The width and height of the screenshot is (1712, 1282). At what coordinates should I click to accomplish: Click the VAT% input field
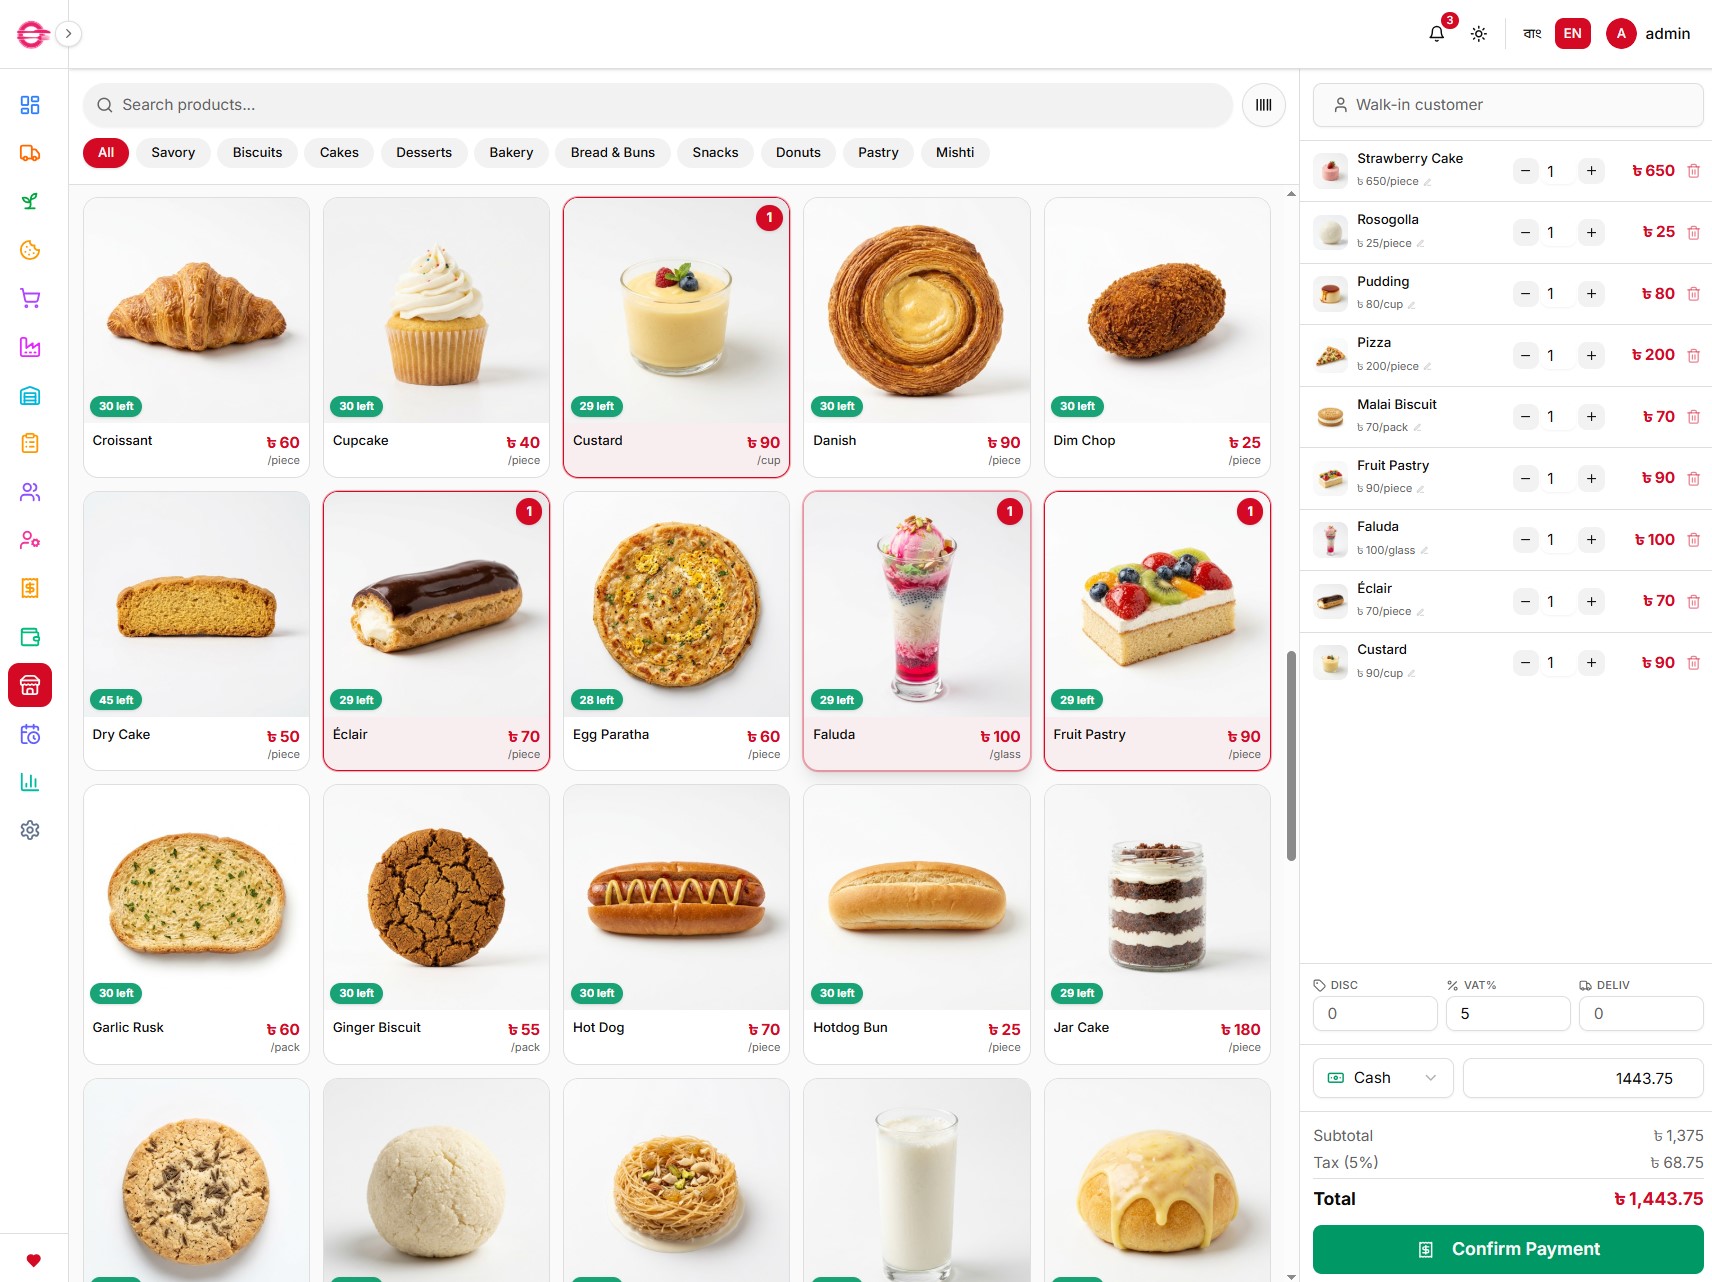pos(1508,1014)
